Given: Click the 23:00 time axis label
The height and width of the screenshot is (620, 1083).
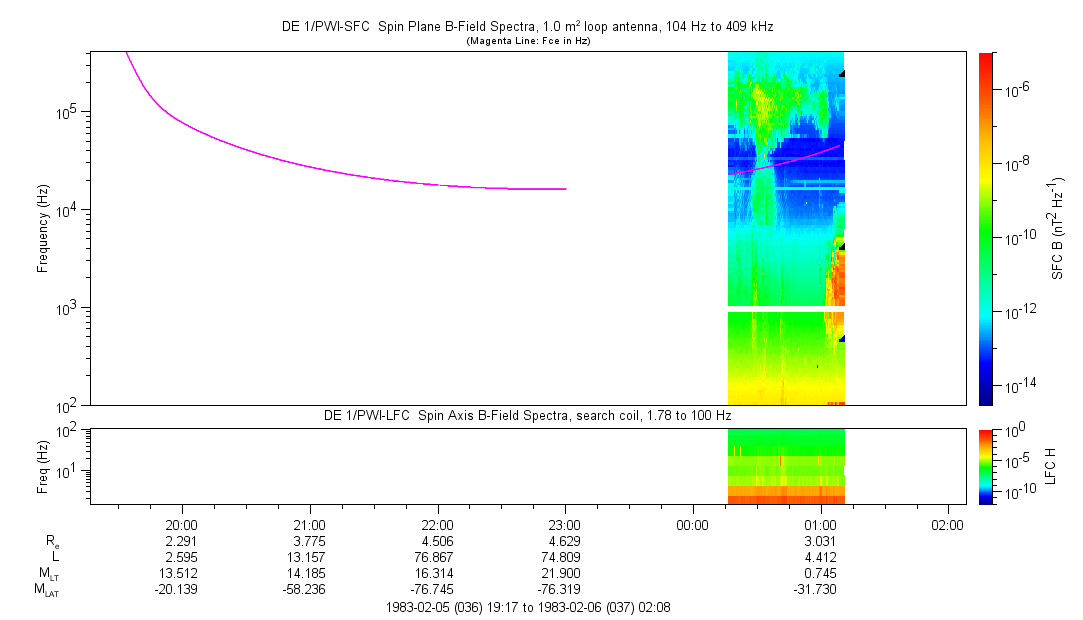Looking at the screenshot, I should pos(565,525).
